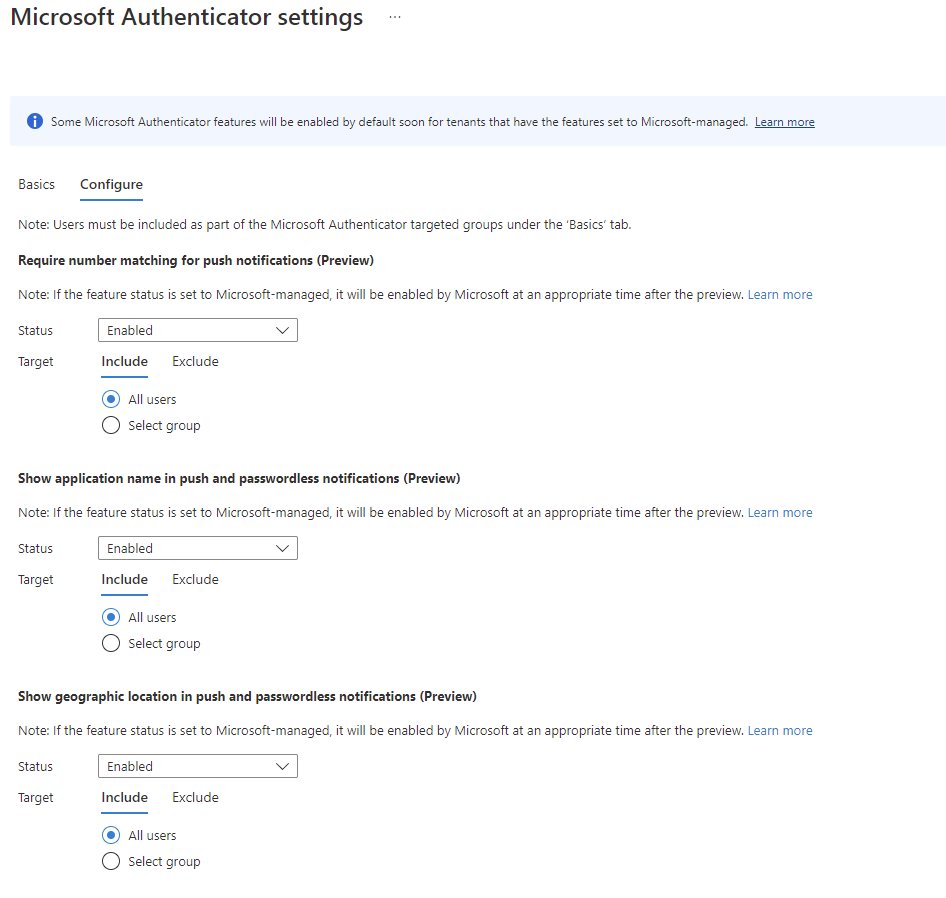Switch to Exclude target for application name feature
946x898 pixels.
[x=195, y=579]
